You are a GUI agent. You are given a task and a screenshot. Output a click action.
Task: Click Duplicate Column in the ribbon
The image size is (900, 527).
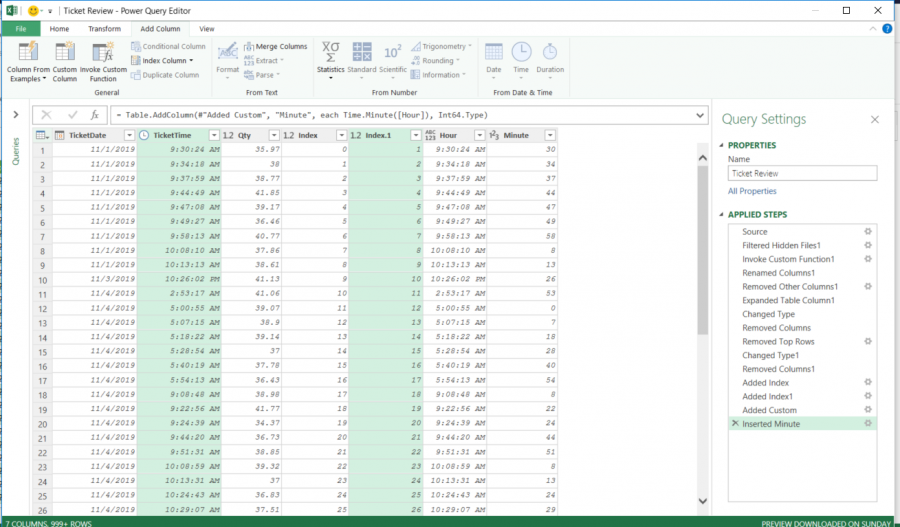pos(165,75)
